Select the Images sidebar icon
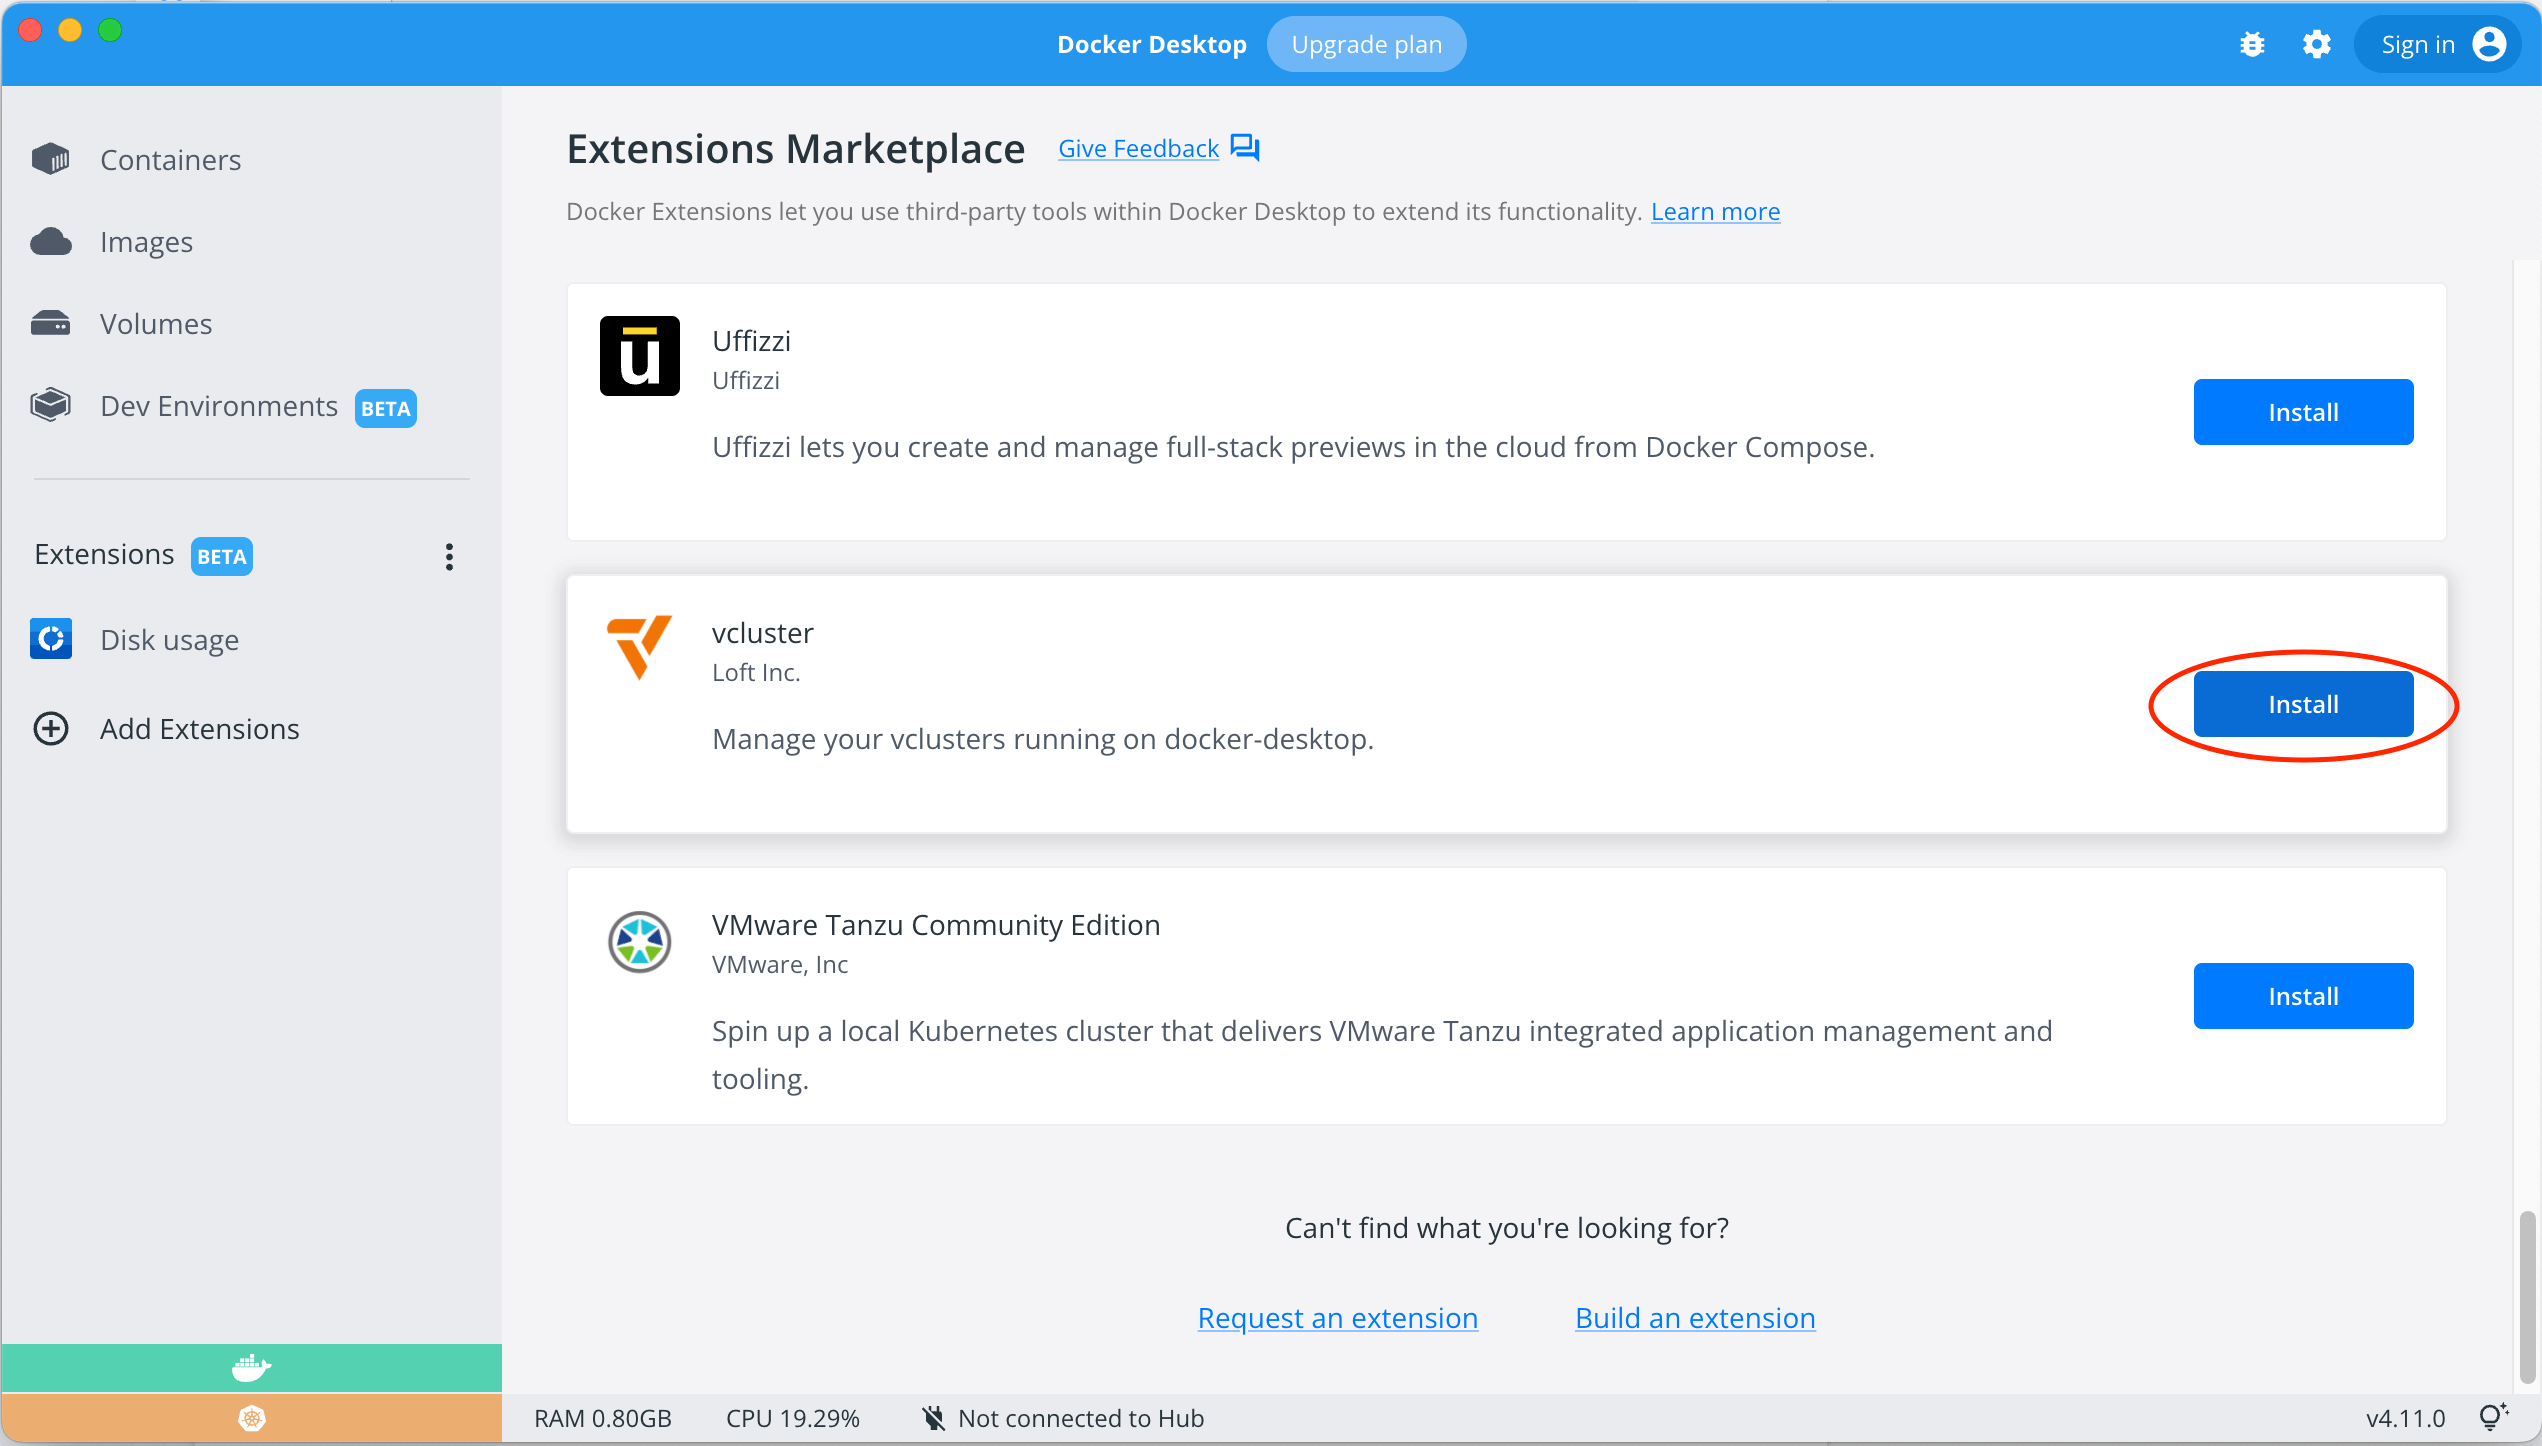The height and width of the screenshot is (1446, 2542). tap(51, 240)
